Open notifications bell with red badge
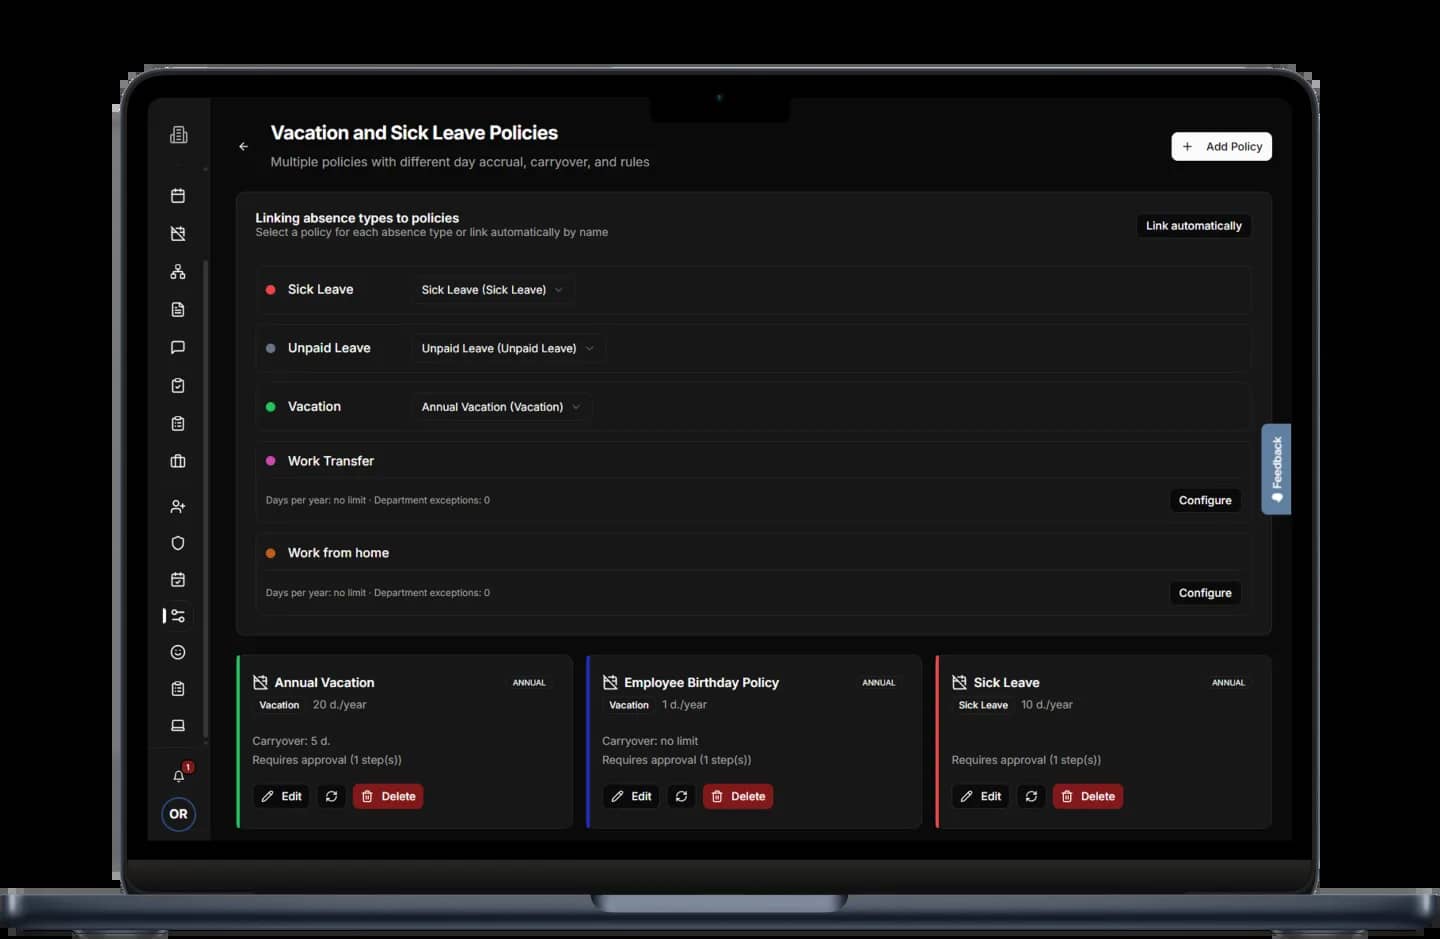 coord(179,776)
